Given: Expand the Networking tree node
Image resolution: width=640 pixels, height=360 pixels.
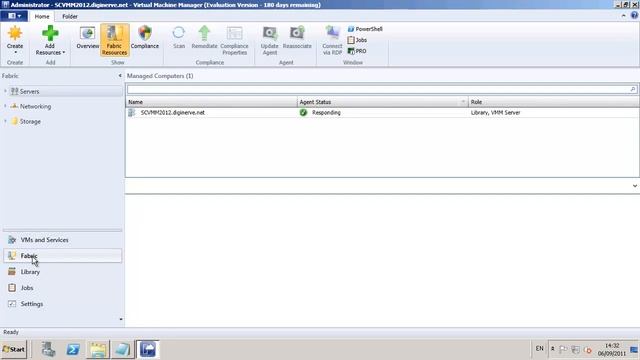Looking at the screenshot, I should pos(5,106).
